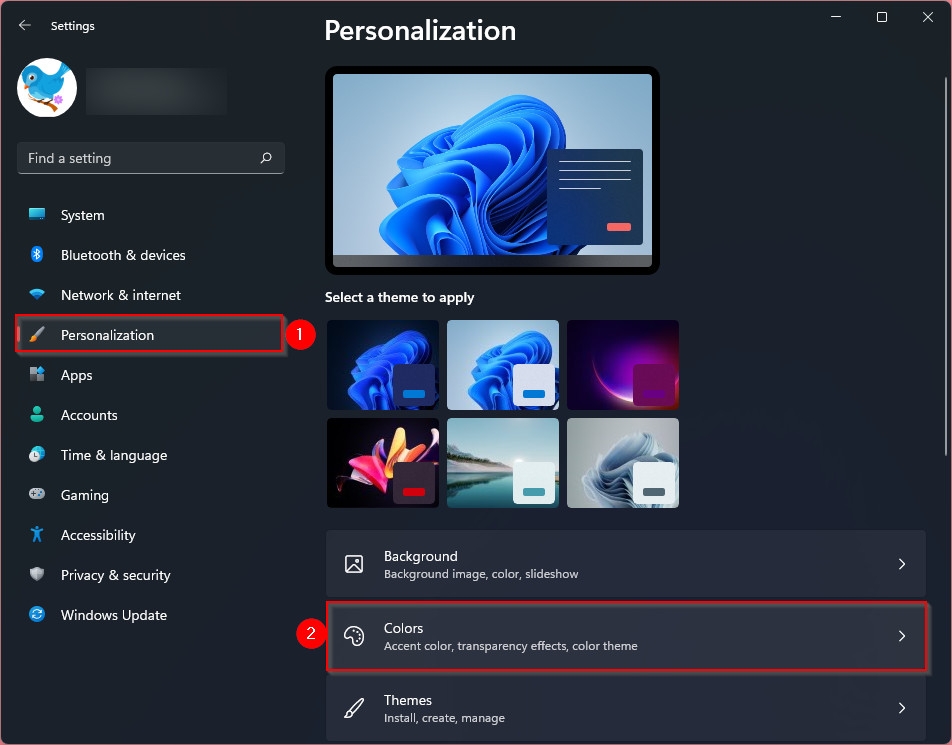This screenshot has width=952, height=745.
Task: Click the Network Wi-Fi icon
Action: (x=37, y=294)
